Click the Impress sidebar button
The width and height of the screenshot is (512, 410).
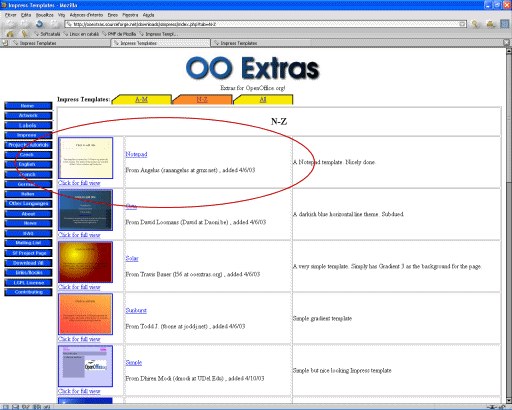[x=28, y=135]
